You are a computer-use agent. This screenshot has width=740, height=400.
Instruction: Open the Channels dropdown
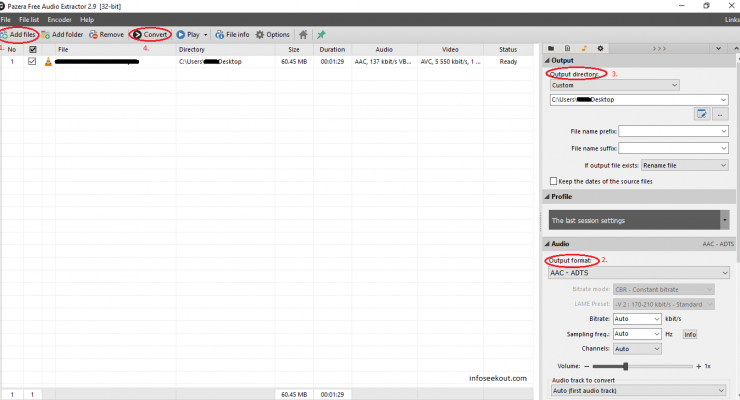point(637,349)
